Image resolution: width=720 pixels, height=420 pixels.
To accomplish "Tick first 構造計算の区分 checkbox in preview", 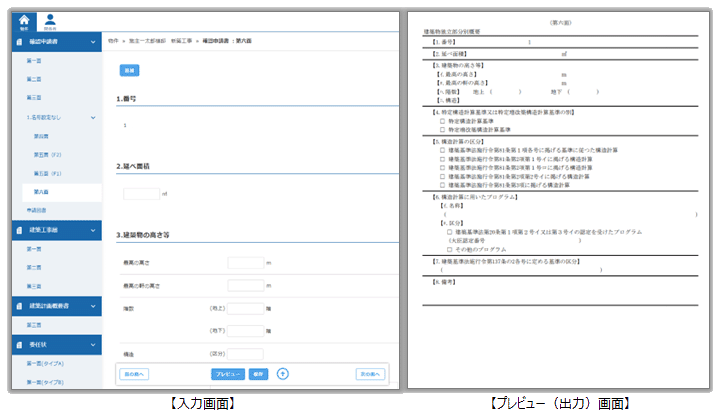I will tap(443, 150).
